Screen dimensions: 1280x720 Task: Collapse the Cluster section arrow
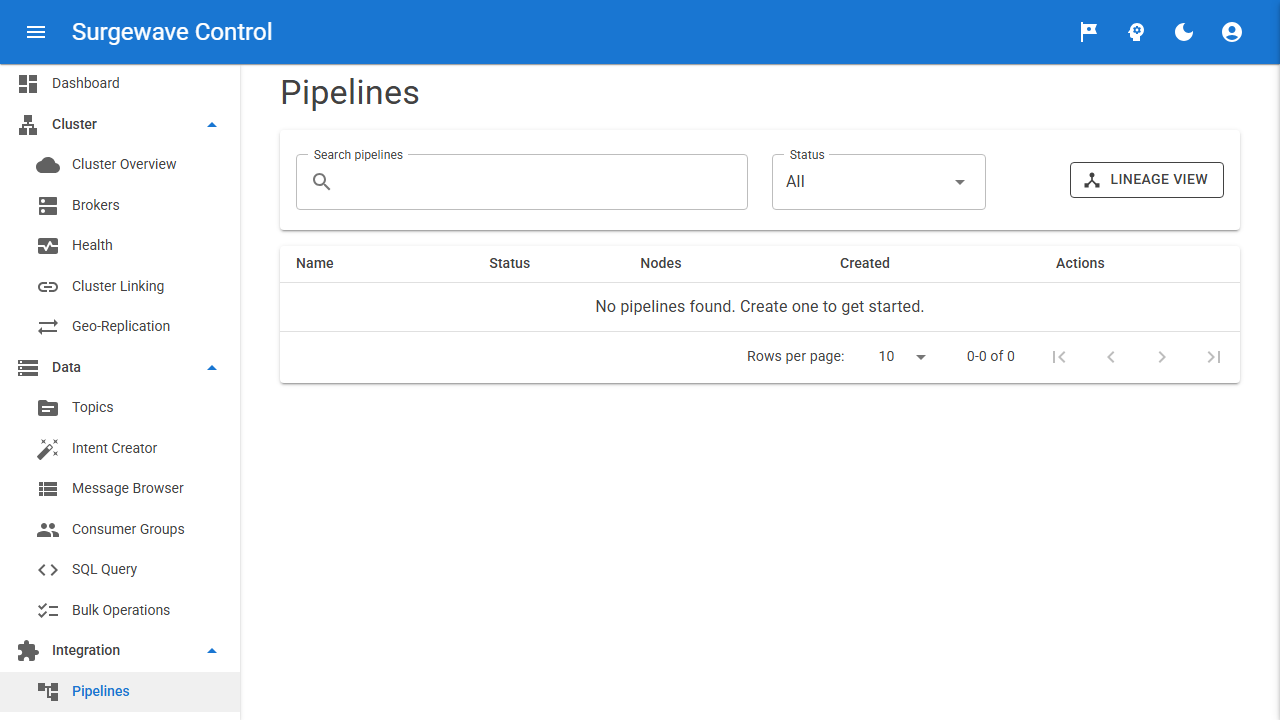[x=211, y=125]
